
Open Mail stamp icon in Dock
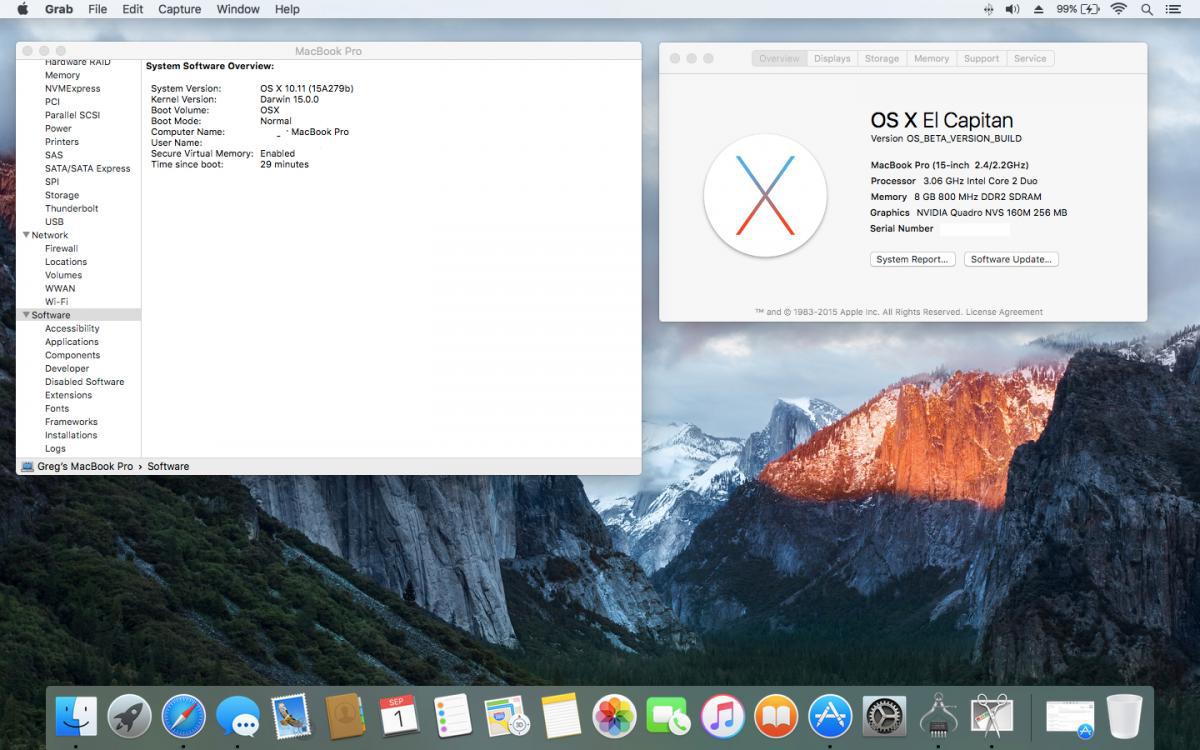pyautogui.click(x=291, y=716)
